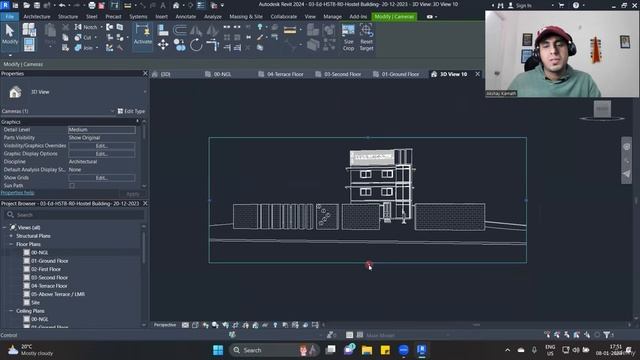Click the ViewCube in 3D view
Image resolution: width=640 pixels, height=360 pixels.
pyautogui.click(x=602, y=109)
